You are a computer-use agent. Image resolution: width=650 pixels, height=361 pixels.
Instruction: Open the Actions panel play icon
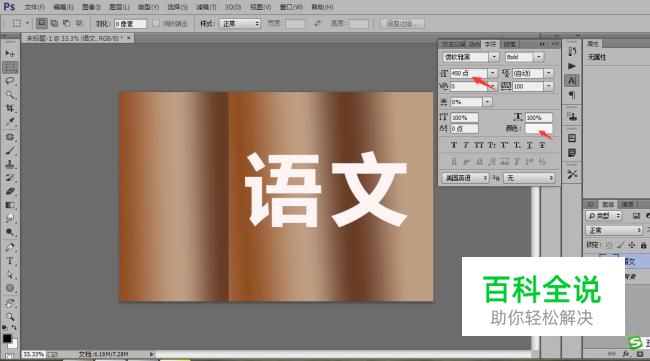572,66
